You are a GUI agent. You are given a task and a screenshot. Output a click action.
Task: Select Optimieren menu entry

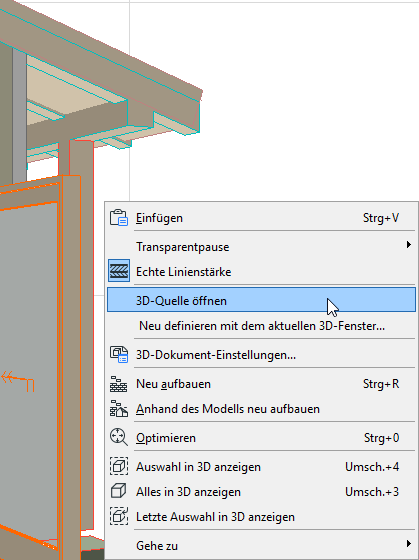(x=261, y=438)
